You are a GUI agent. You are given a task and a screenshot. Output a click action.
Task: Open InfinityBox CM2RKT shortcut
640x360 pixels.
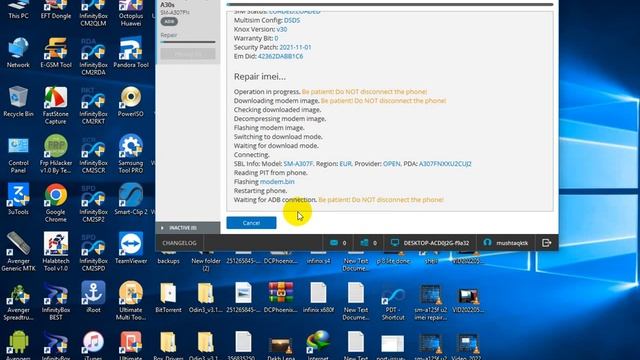[x=93, y=105]
